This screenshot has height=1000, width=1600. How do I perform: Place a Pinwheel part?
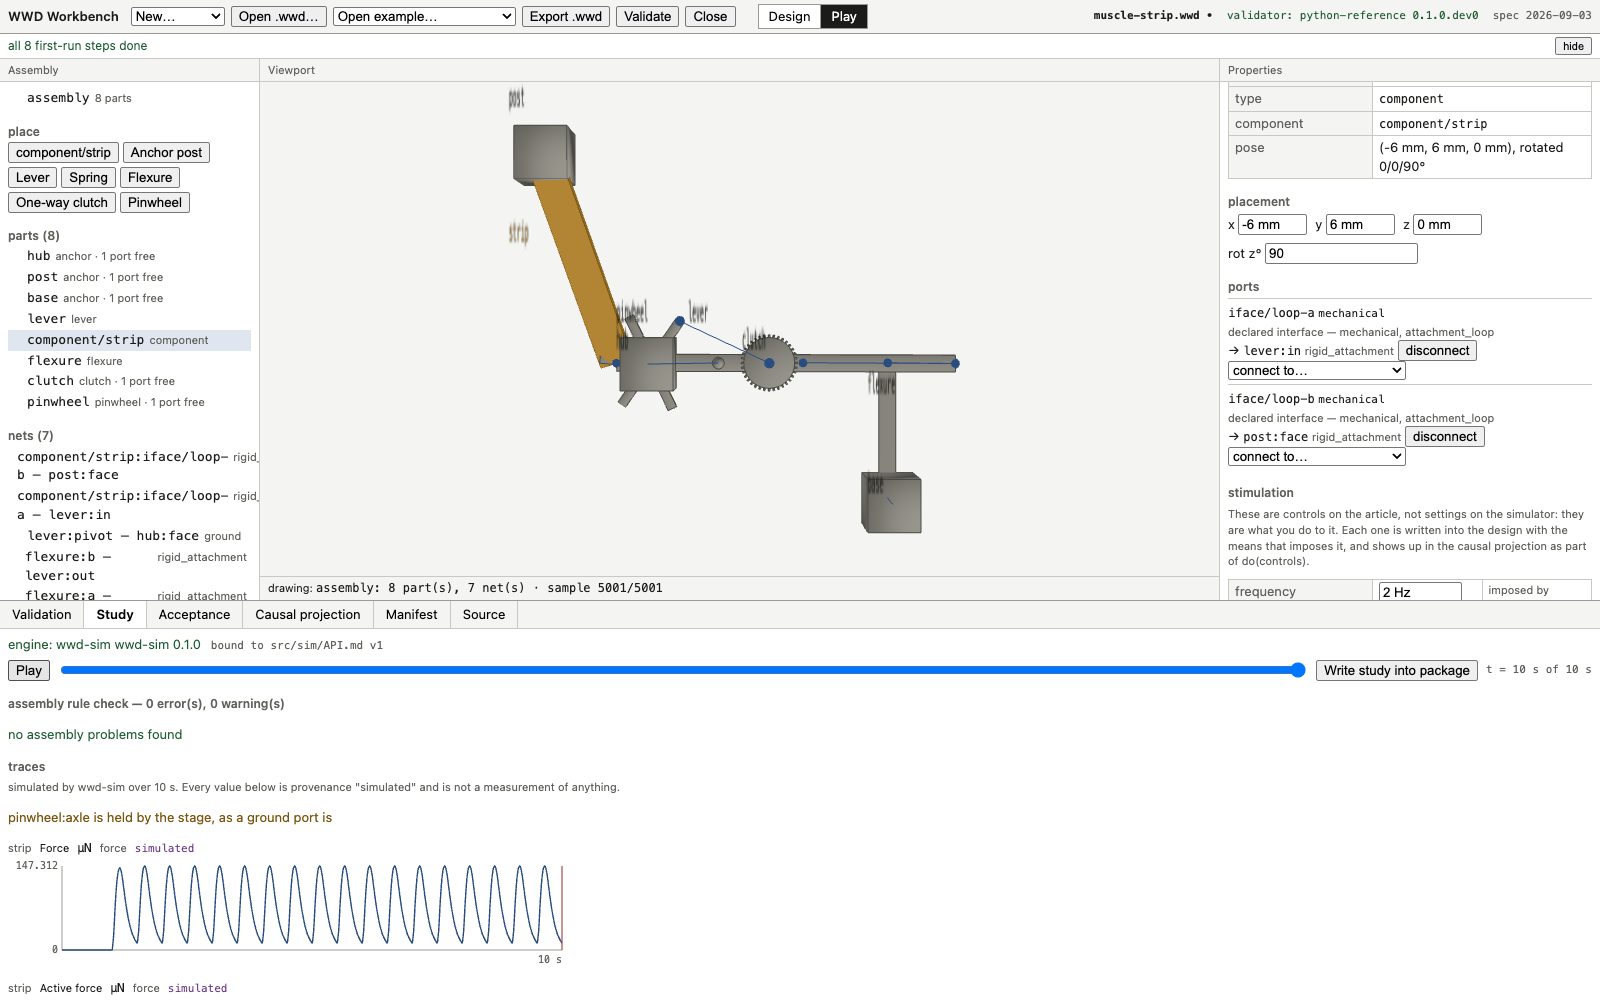(x=155, y=203)
